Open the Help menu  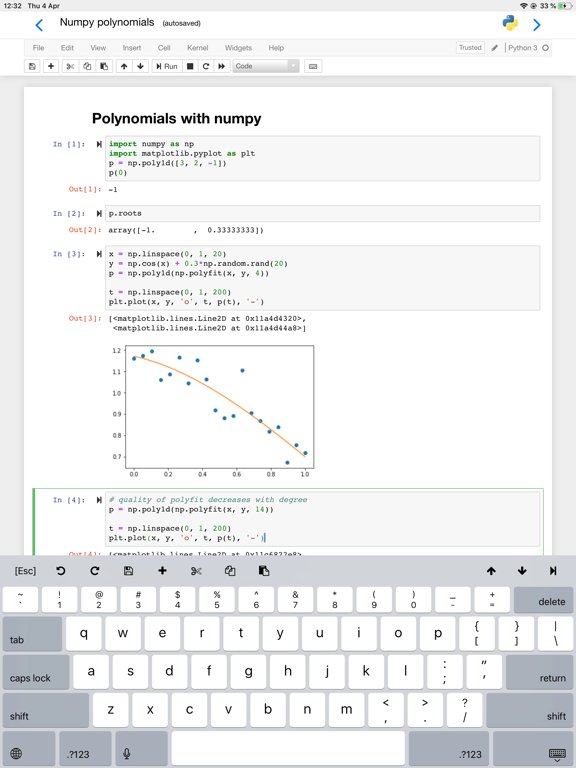coord(276,48)
